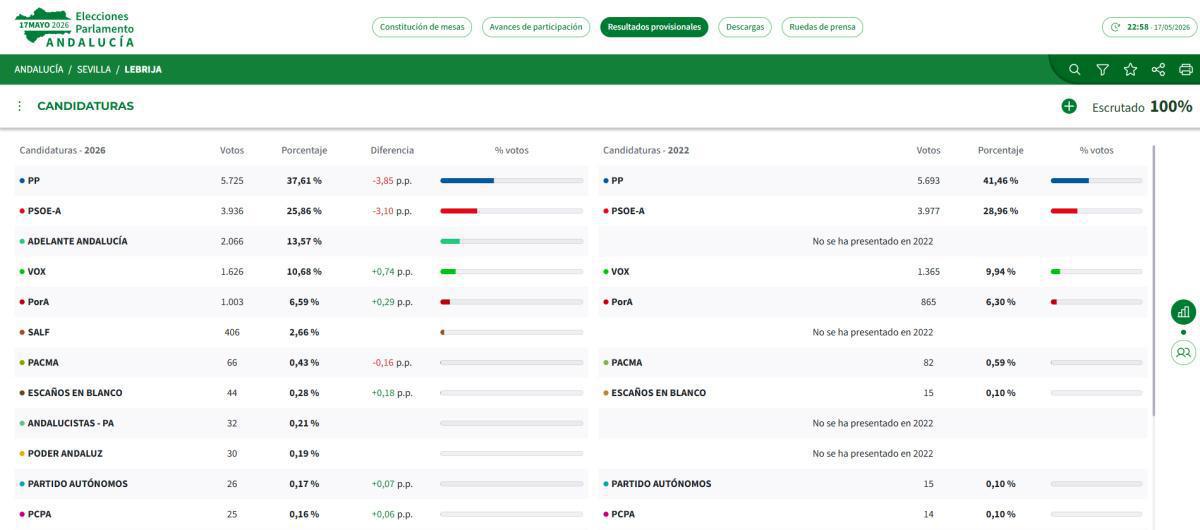Select ADELANTE ANDALUCÍA row name
The image size is (1200, 530).
tap(77, 241)
